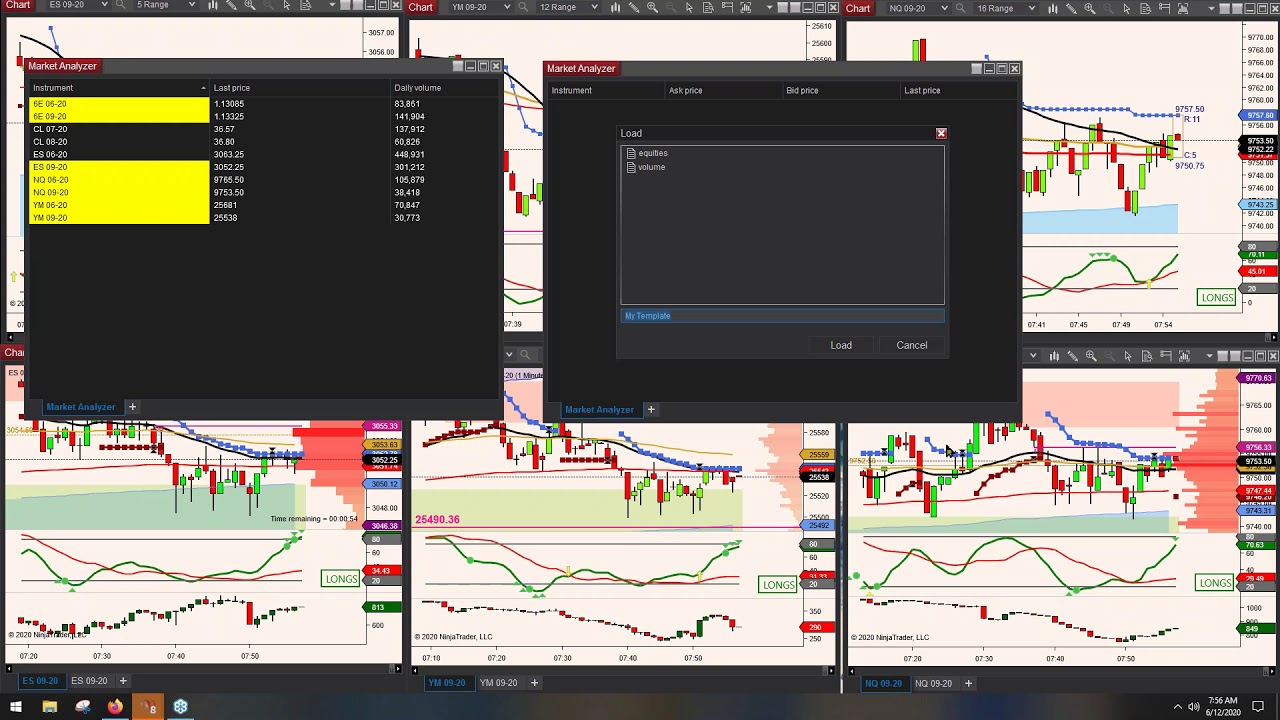
Task: Open bar style icon in NQ 16 Range chart
Action: (1053, 8)
